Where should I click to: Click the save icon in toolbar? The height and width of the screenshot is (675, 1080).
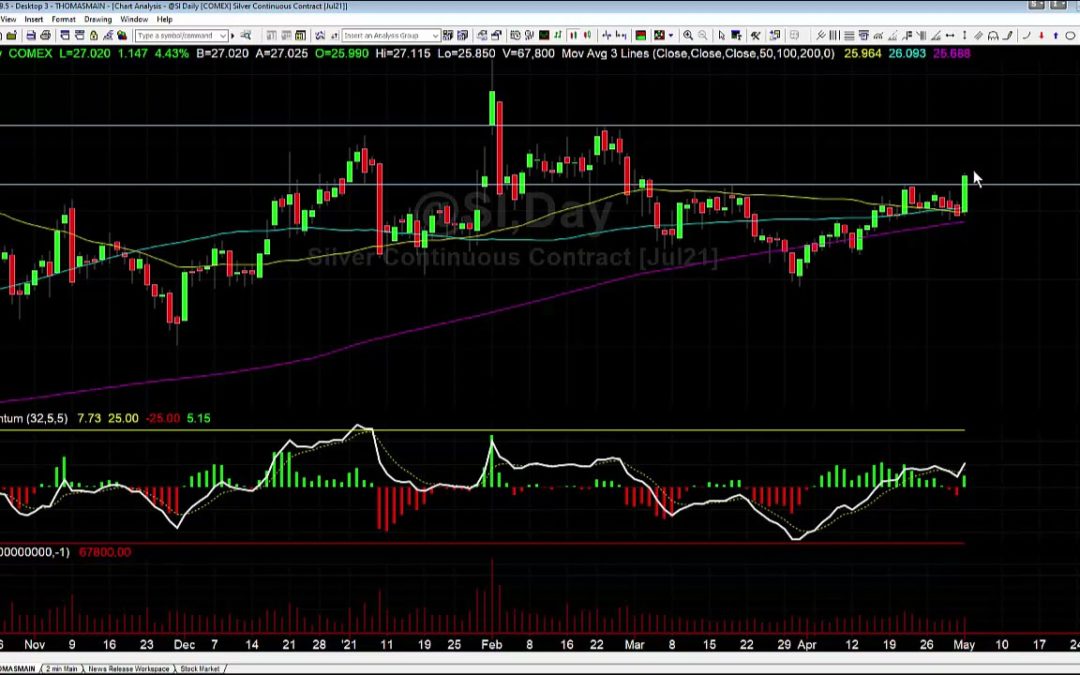[x=32, y=36]
